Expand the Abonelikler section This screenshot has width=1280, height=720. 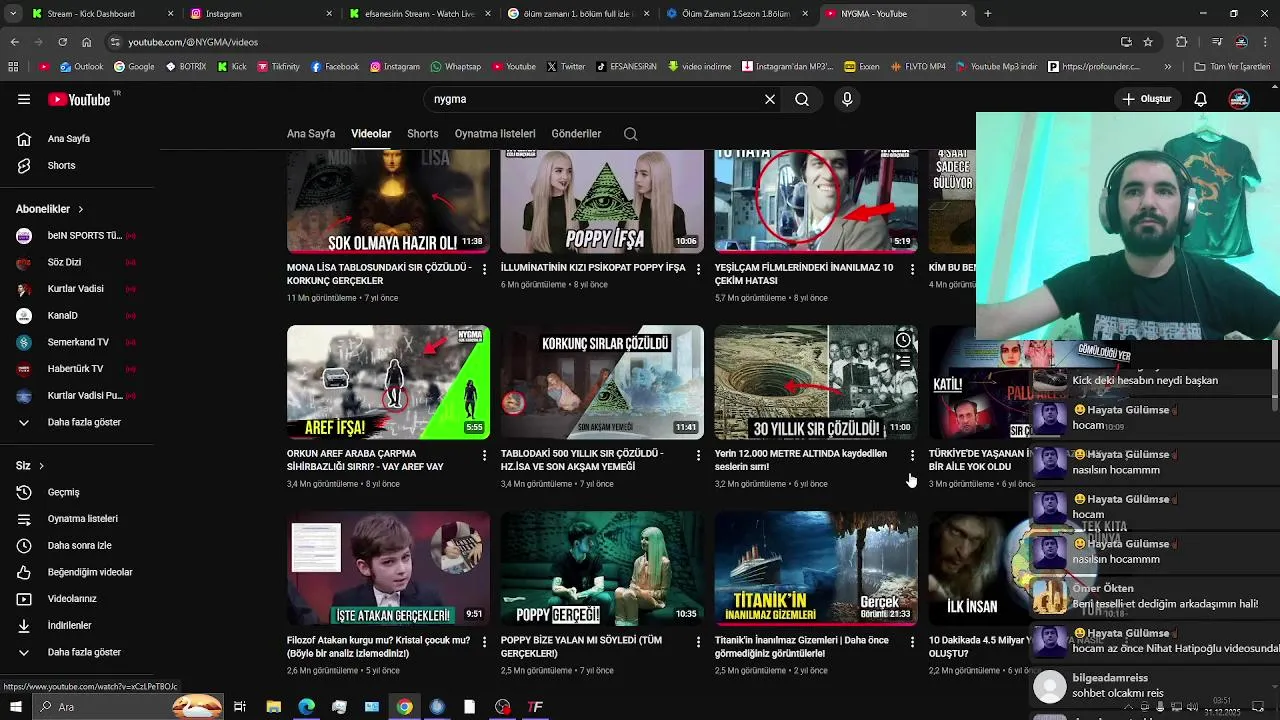point(50,209)
